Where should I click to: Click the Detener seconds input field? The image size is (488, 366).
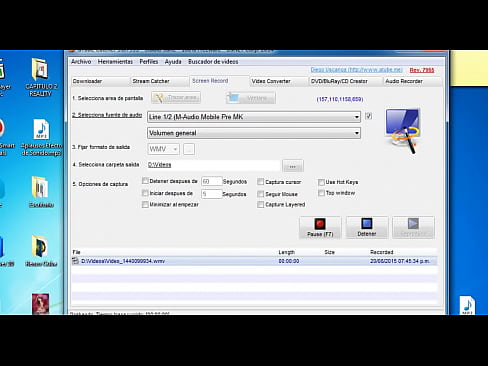211,181
